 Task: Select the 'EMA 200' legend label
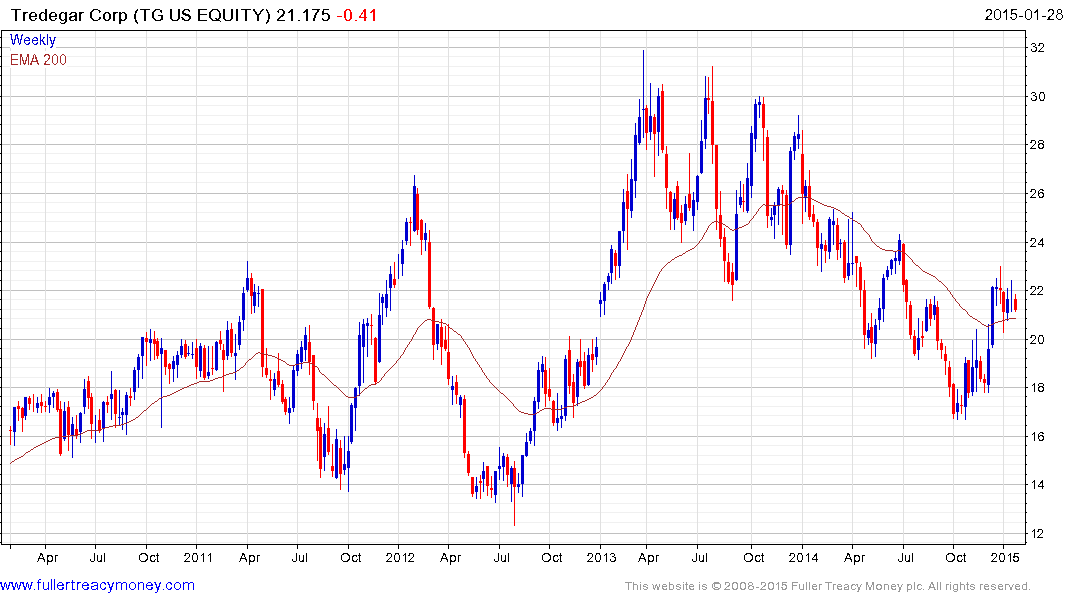coord(38,60)
